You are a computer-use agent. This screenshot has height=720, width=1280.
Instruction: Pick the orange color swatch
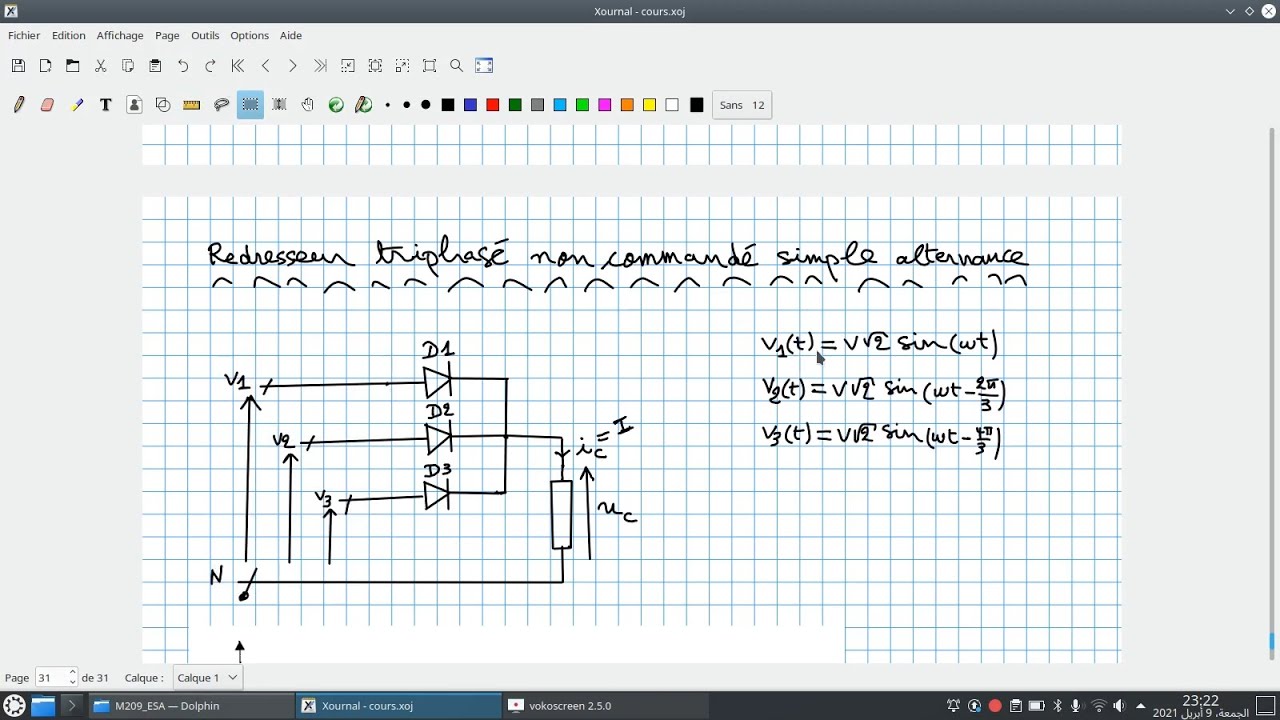[x=627, y=105]
